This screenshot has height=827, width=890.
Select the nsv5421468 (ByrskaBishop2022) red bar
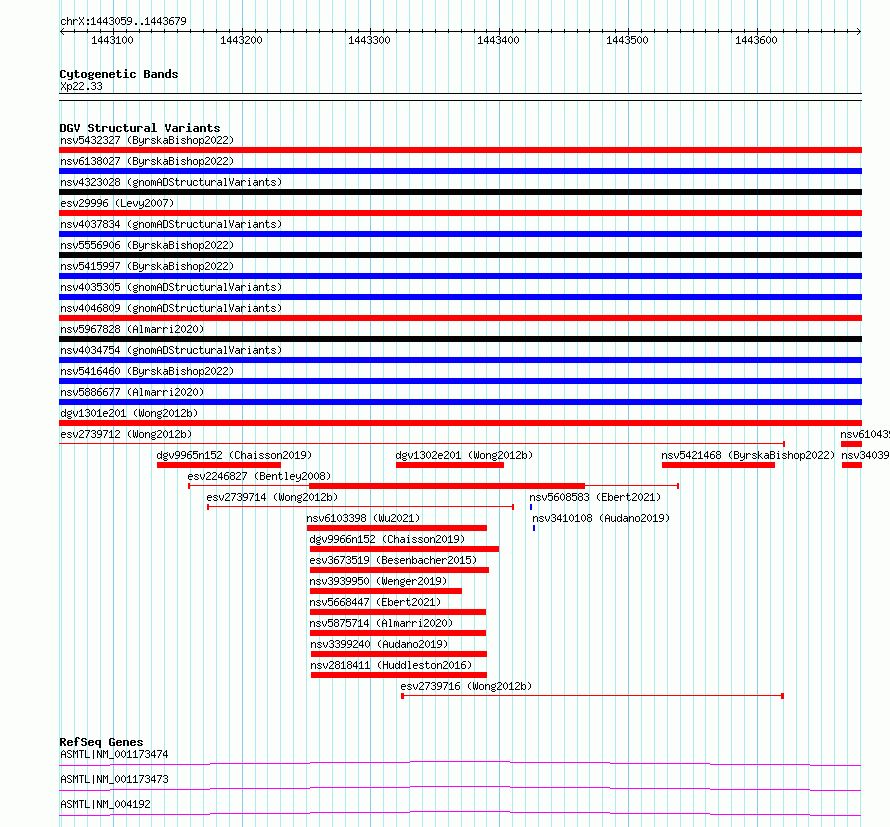coord(718,465)
